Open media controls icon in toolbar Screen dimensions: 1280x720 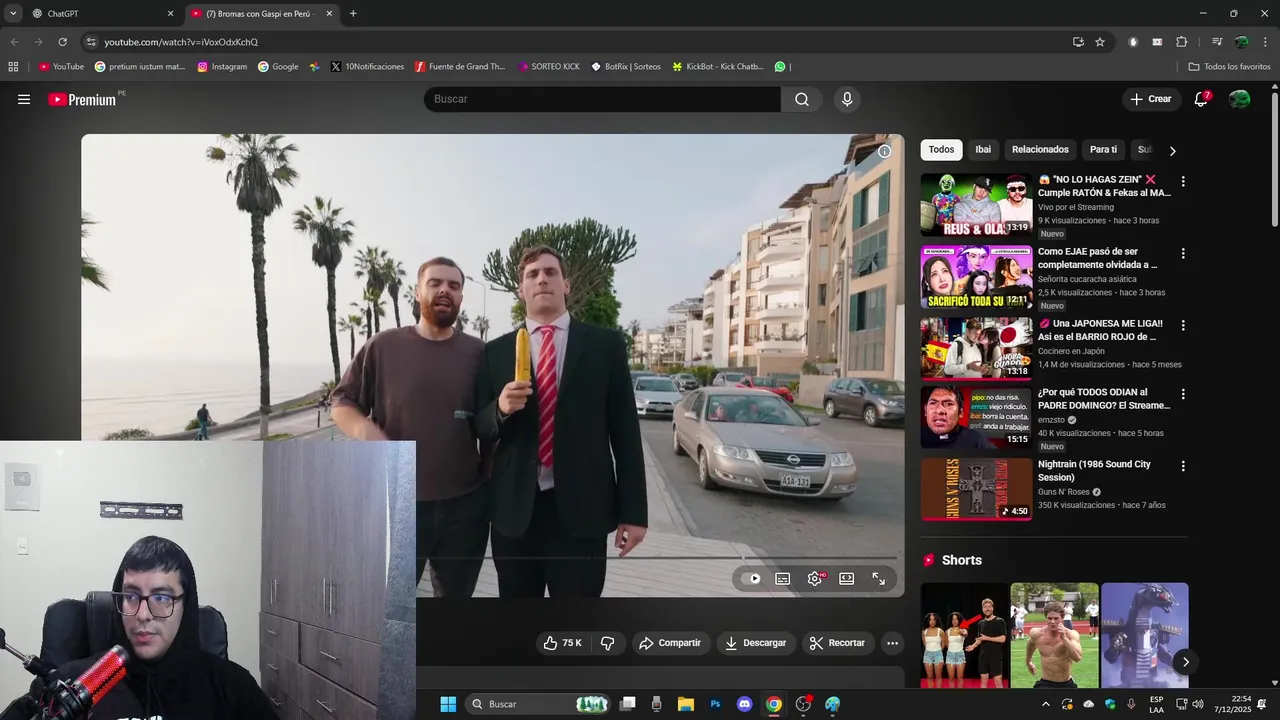pyautogui.click(x=1217, y=42)
